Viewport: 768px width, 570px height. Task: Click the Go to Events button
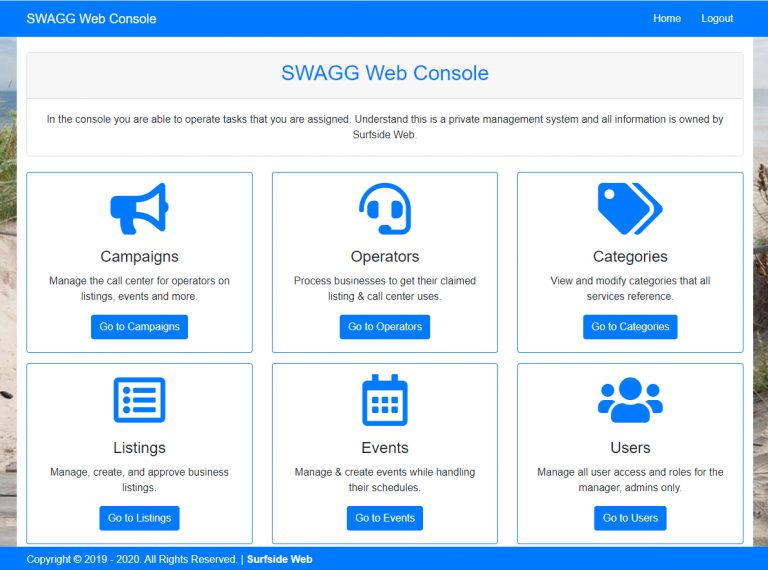[384, 518]
